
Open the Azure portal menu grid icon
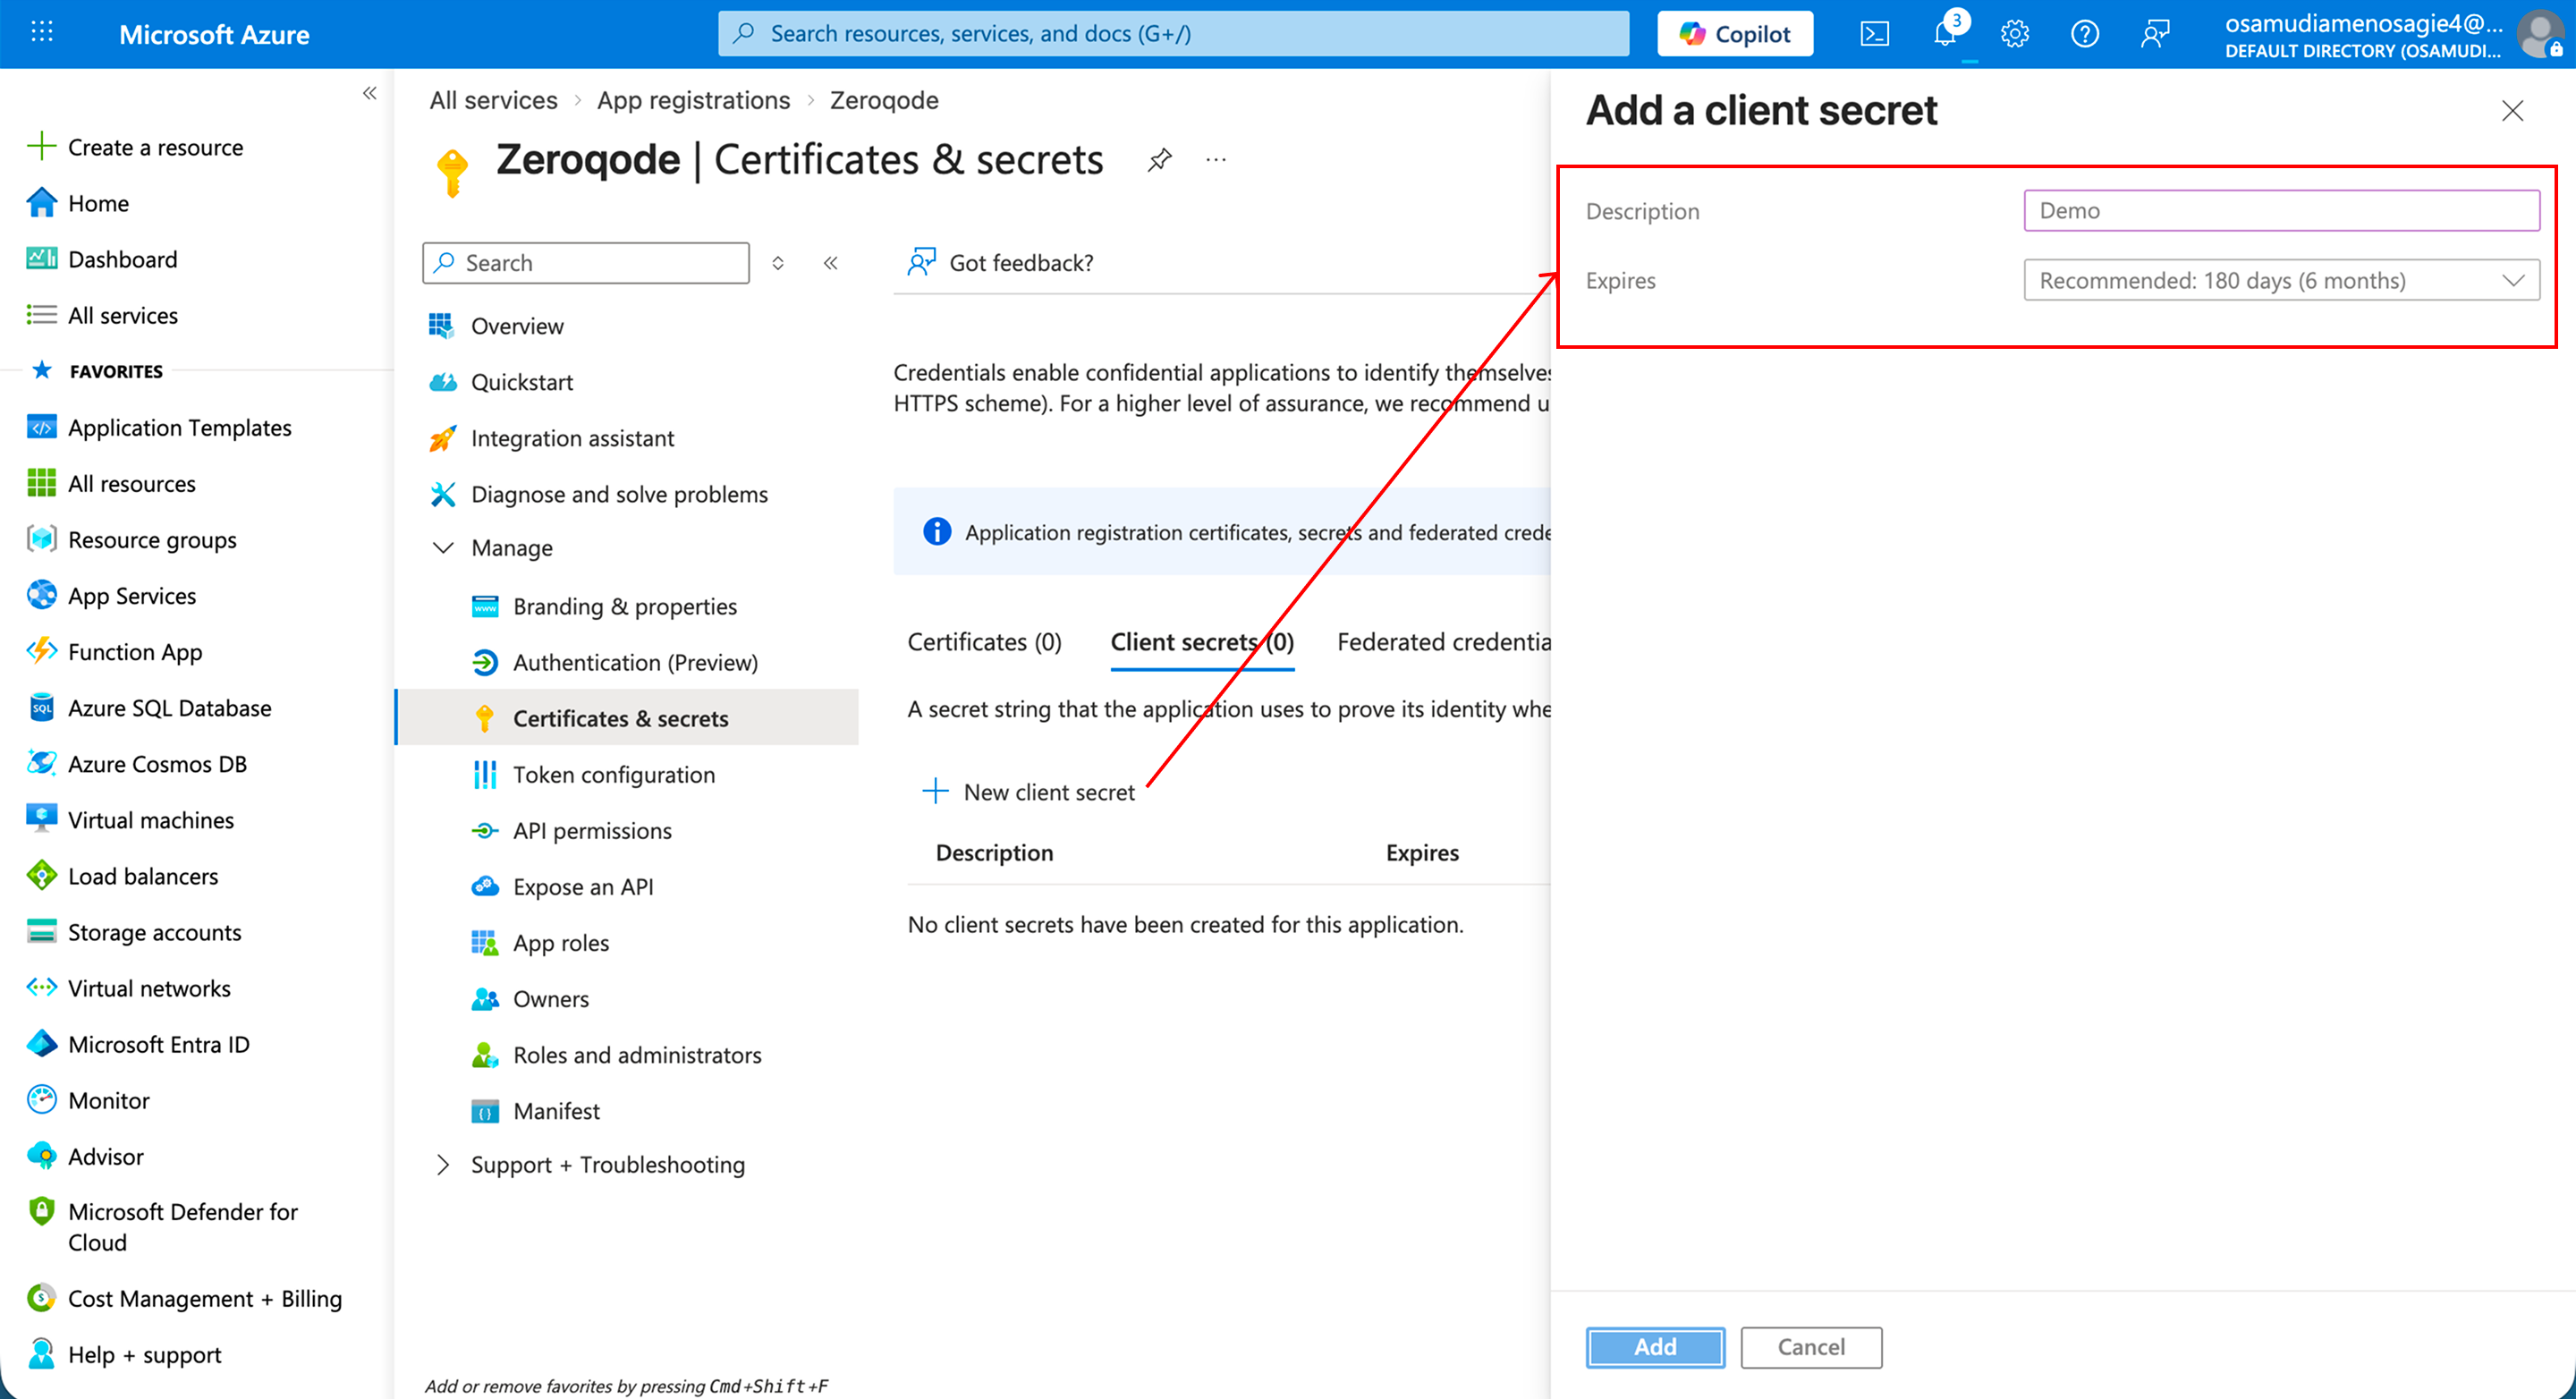(x=42, y=33)
